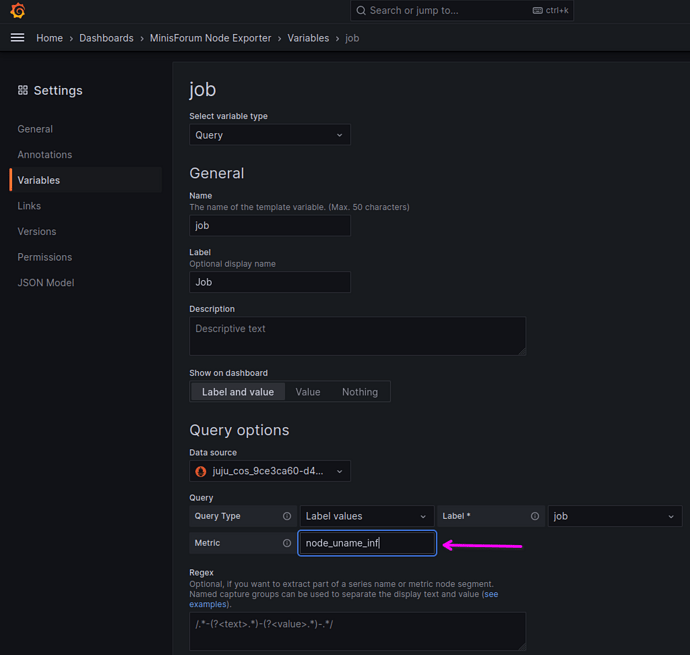
Task: Click the 'Query options' heading
Action: tap(239, 430)
